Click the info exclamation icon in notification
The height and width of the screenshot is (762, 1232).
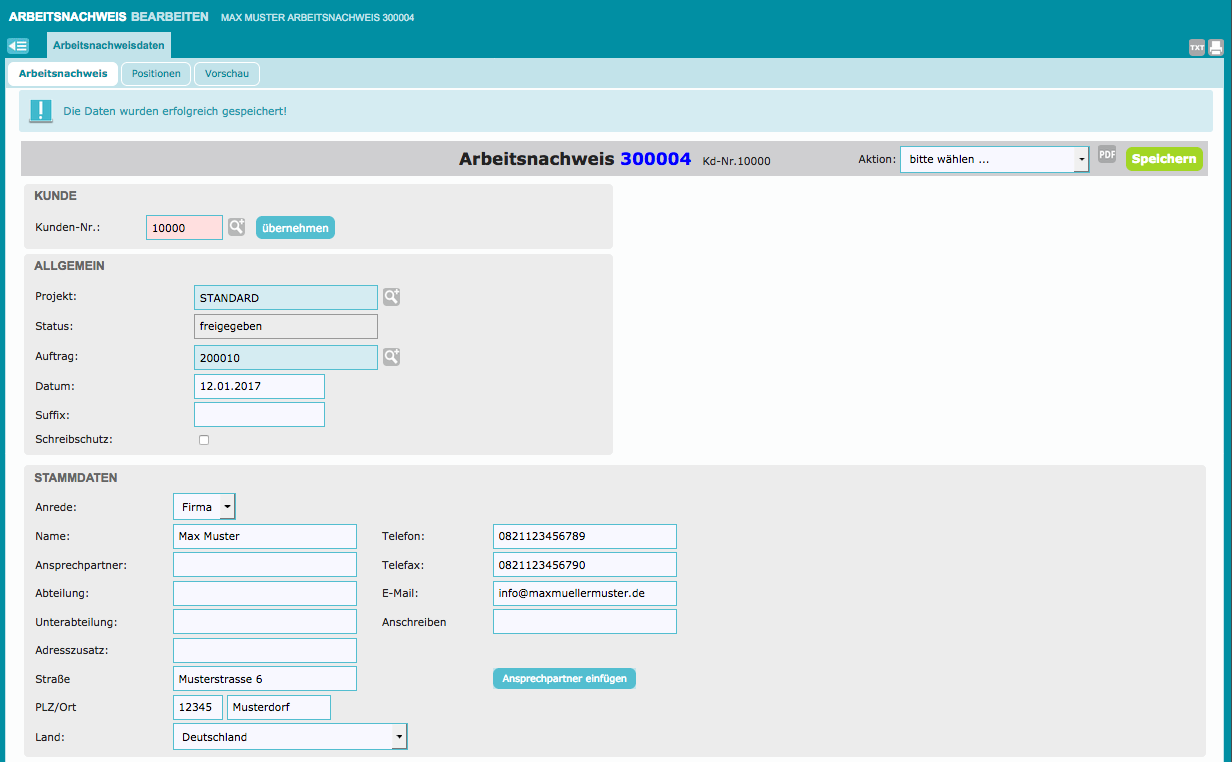pos(40,111)
